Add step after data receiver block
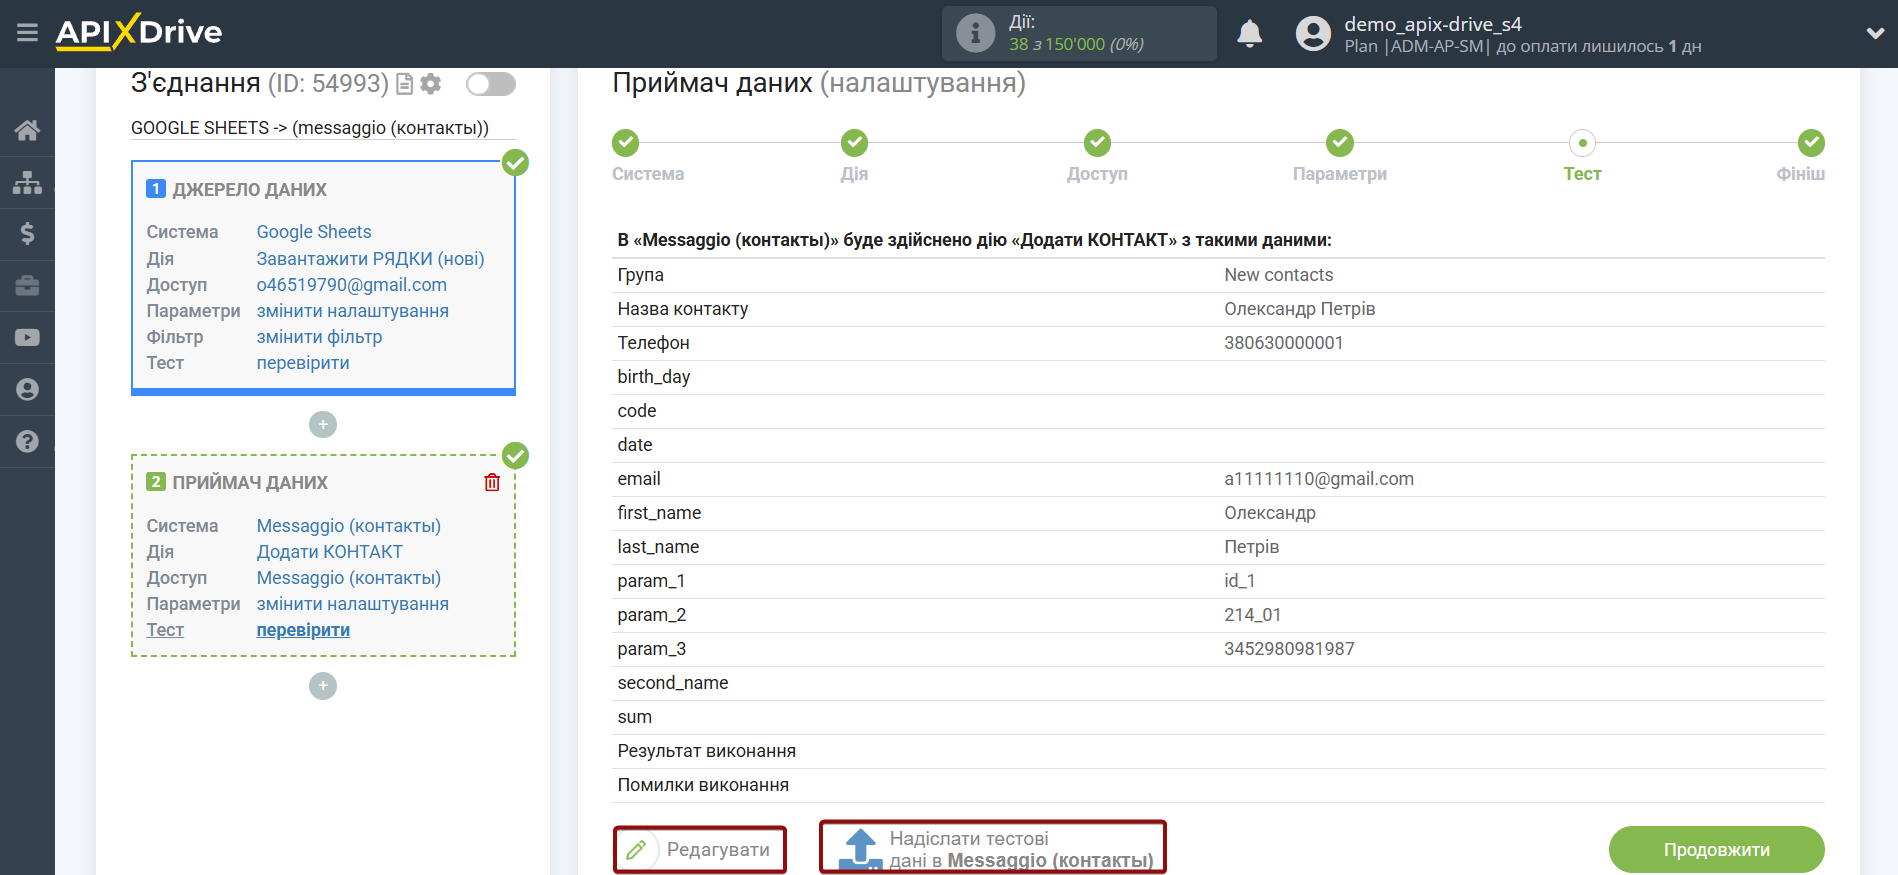Image resolution: width=1898 pixels, height=875 pixels. coord(323,686)
